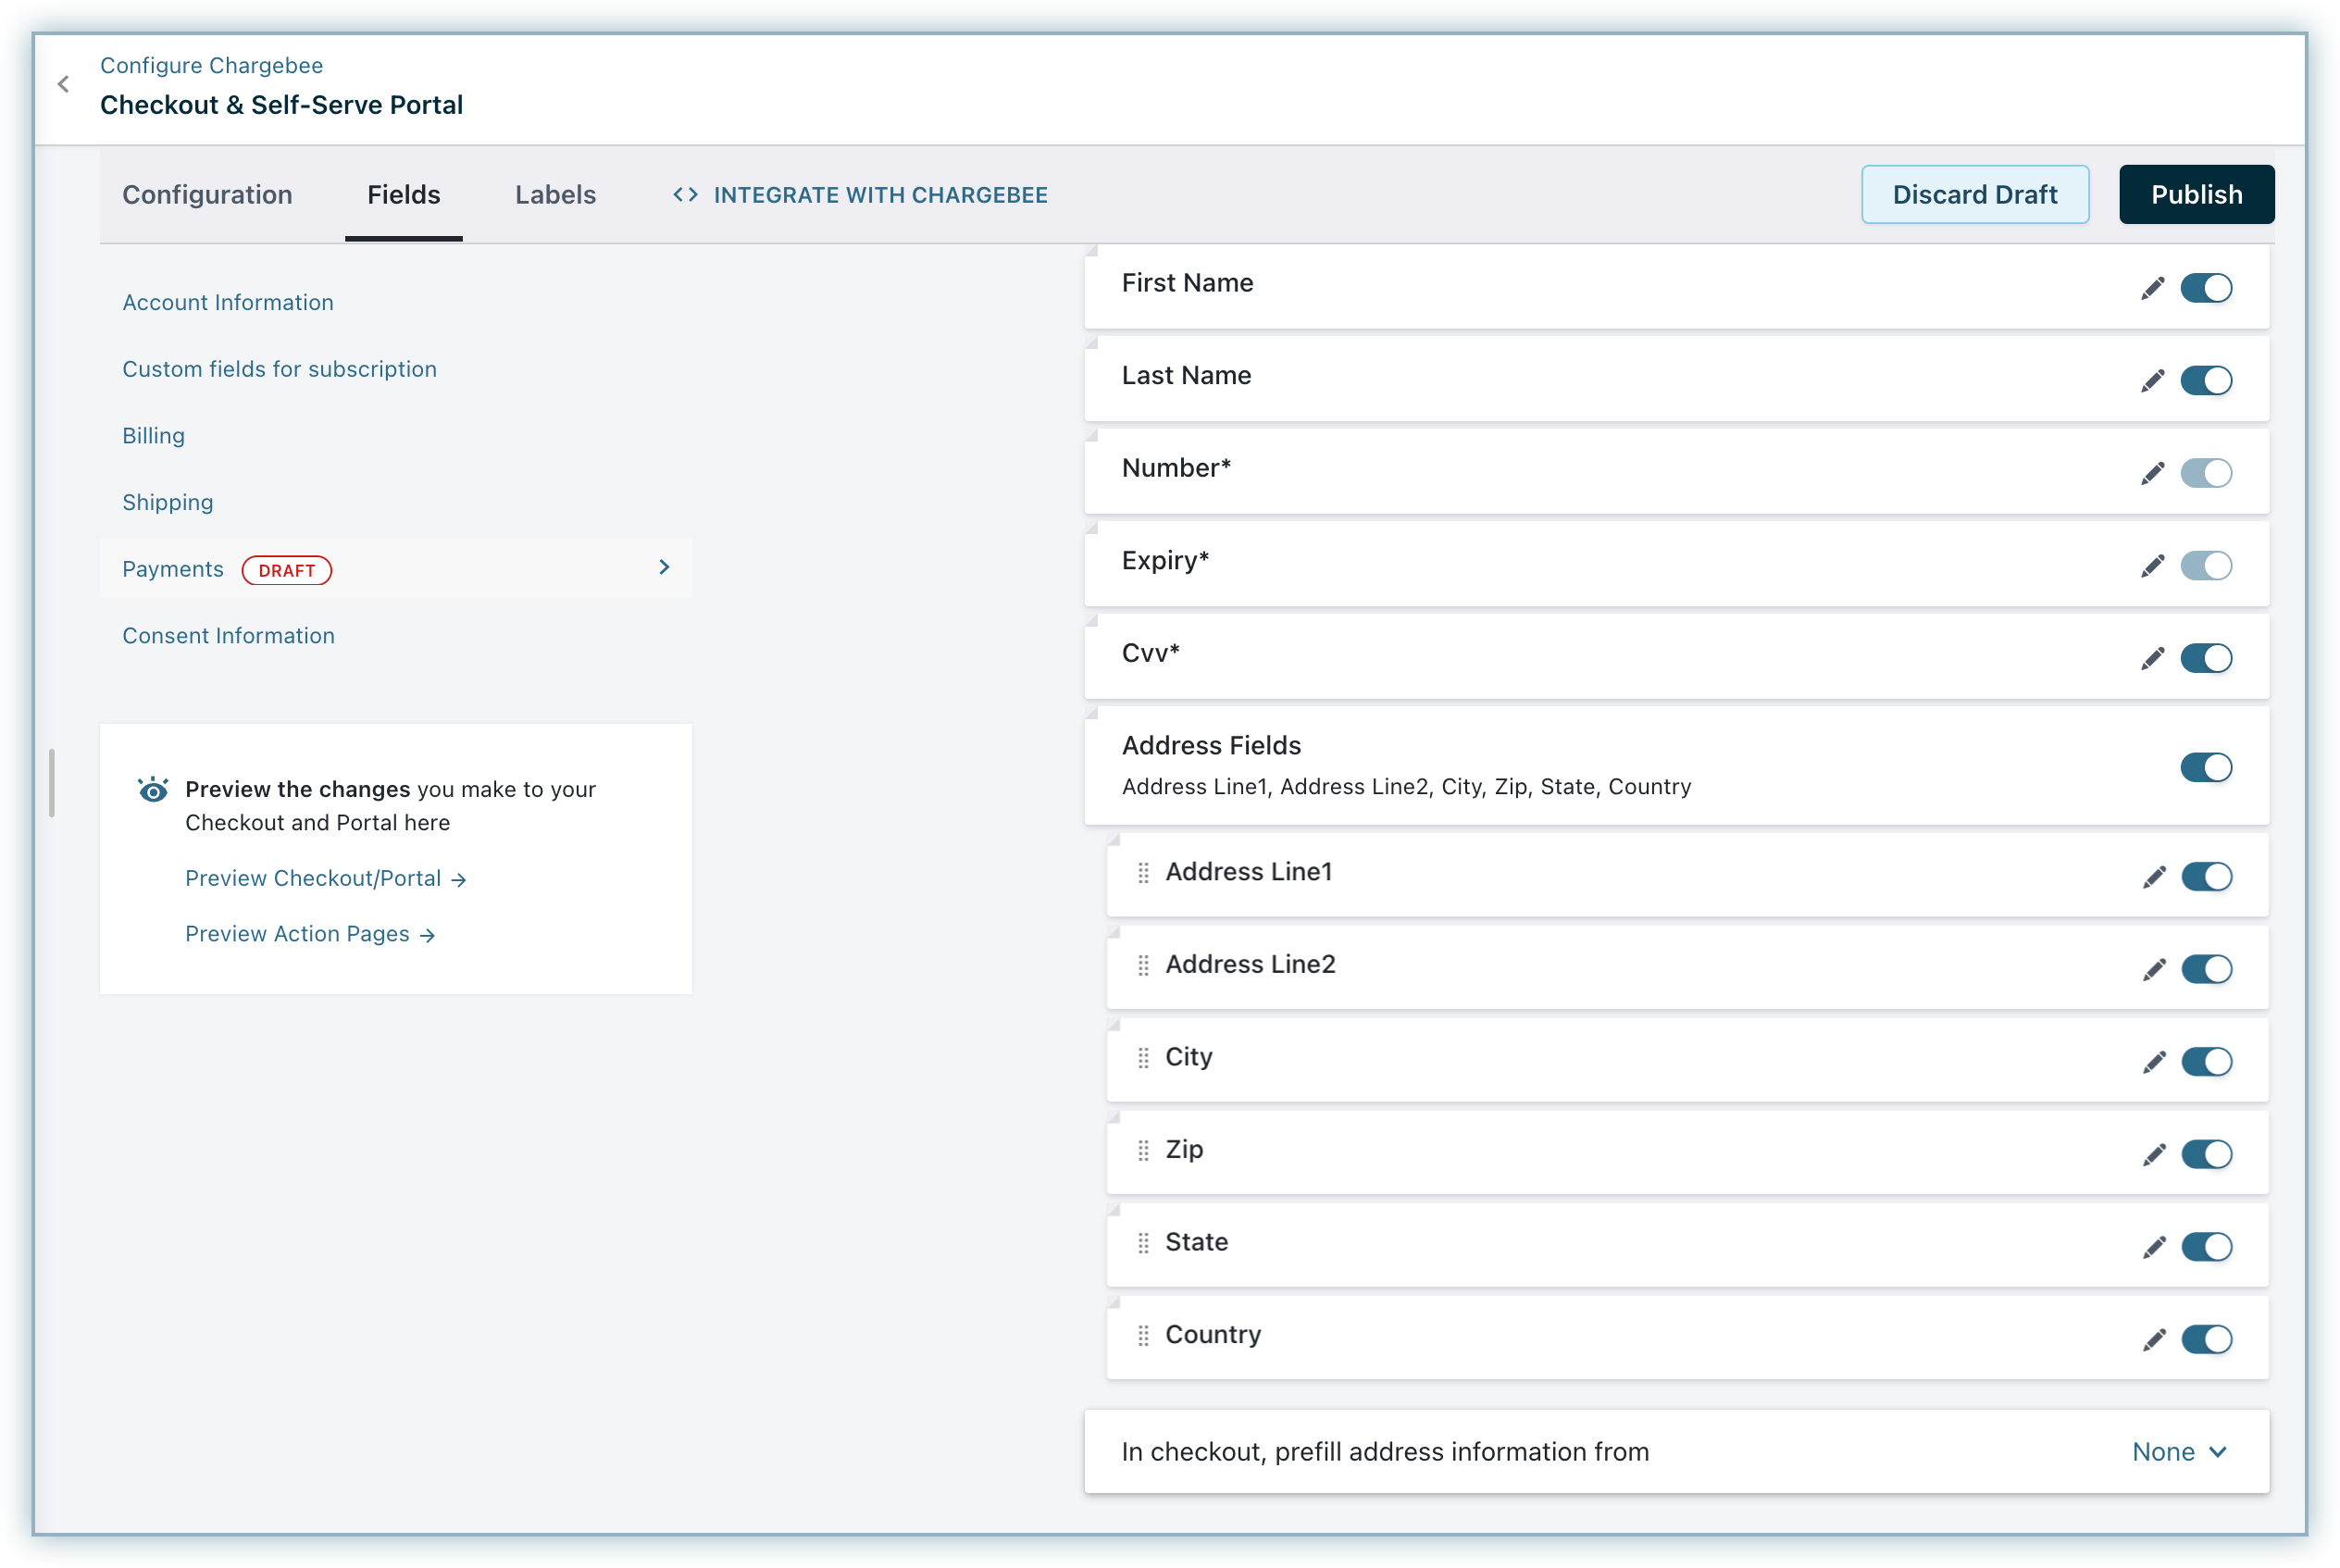Screen dimensions: 2340x1568
Task: Edit the Address Line1 field with pencil
Action: (2154, 878)
